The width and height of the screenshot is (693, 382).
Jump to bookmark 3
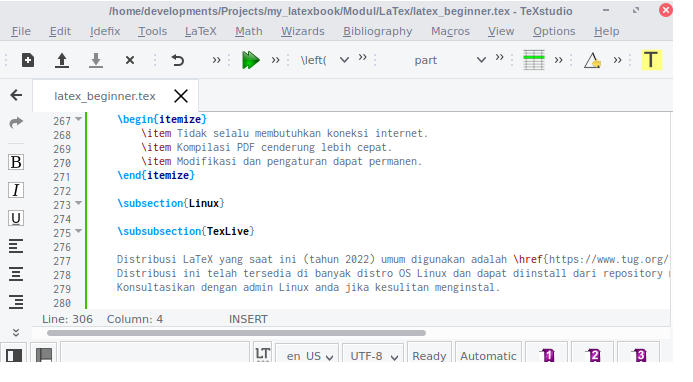(639, 355)
